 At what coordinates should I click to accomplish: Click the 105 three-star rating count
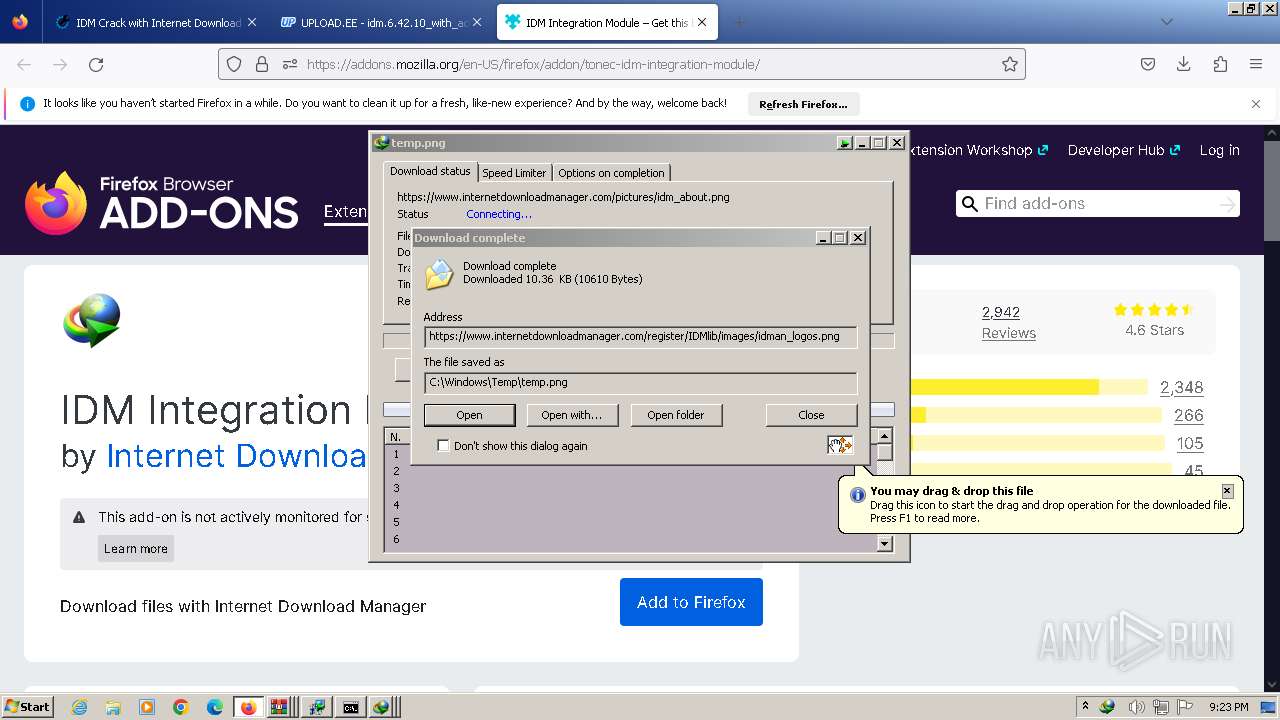click(1189, 443)
